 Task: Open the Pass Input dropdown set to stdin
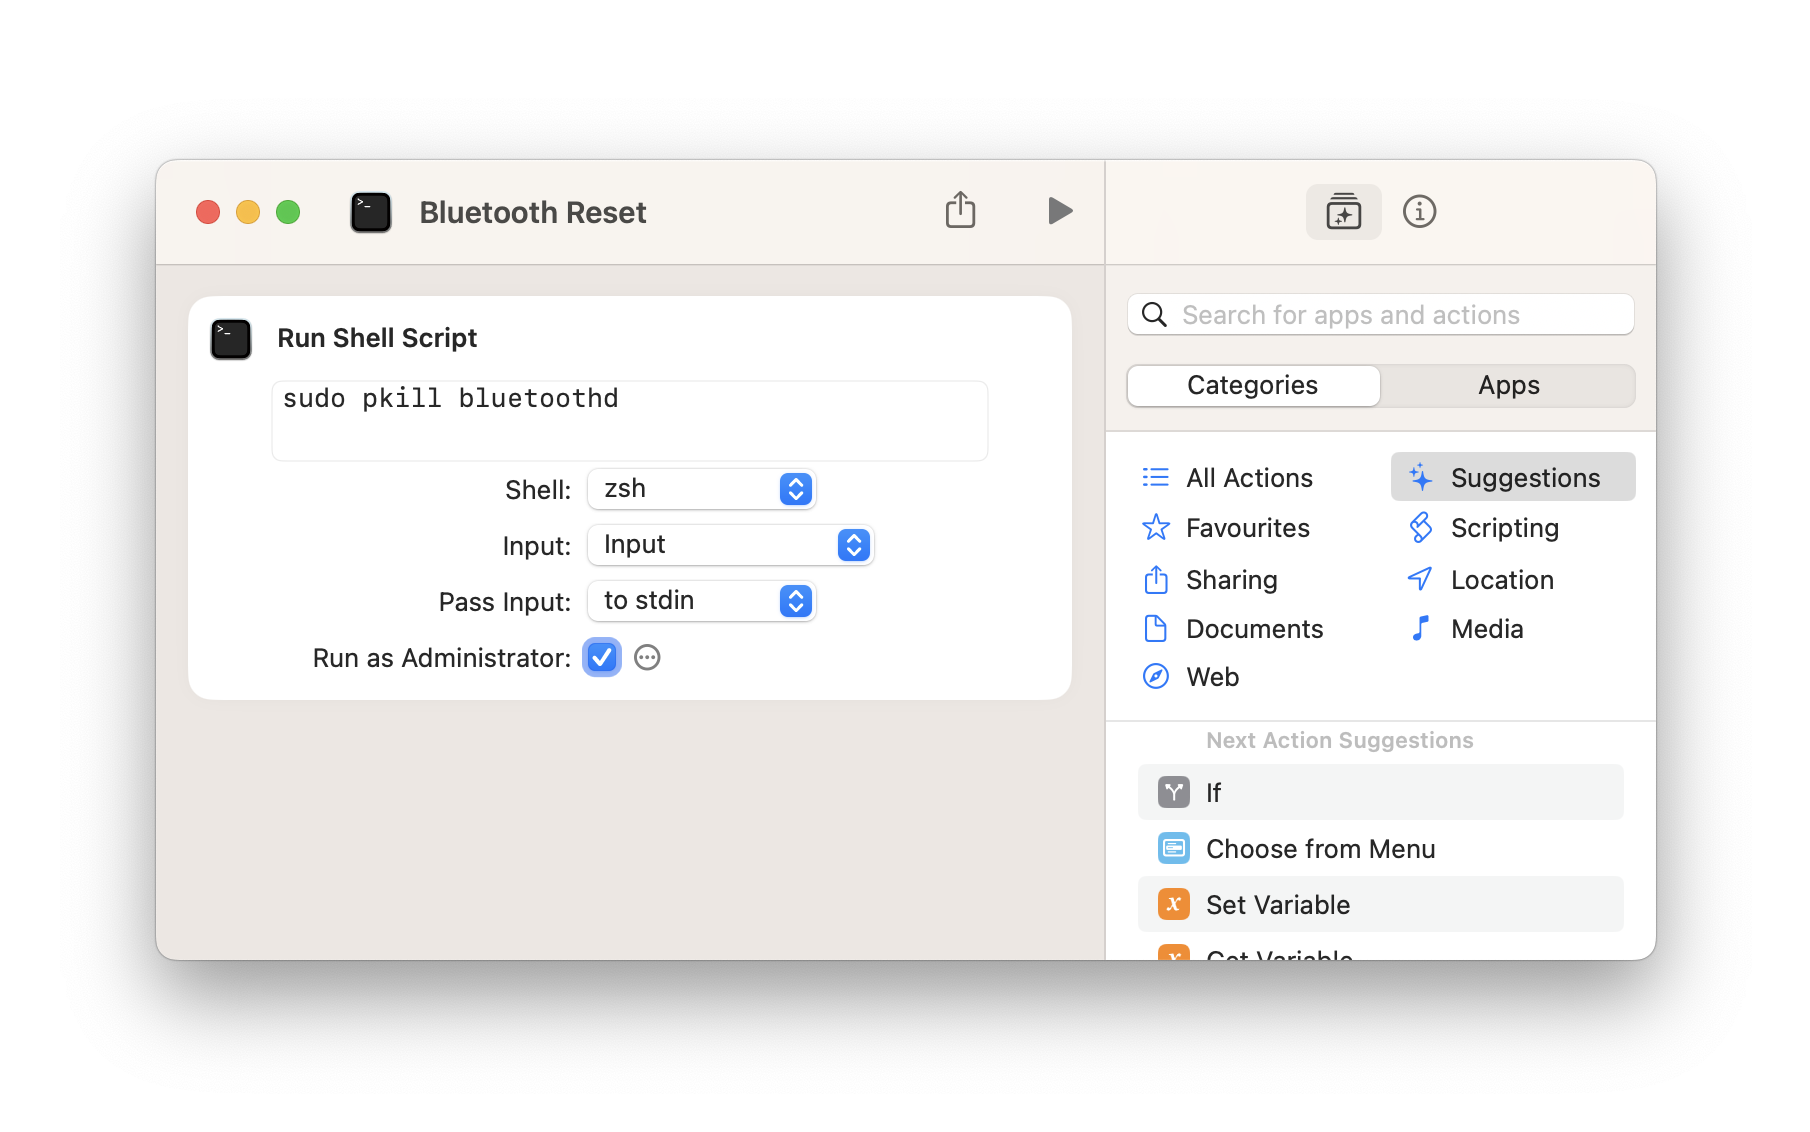click(702, 601)
